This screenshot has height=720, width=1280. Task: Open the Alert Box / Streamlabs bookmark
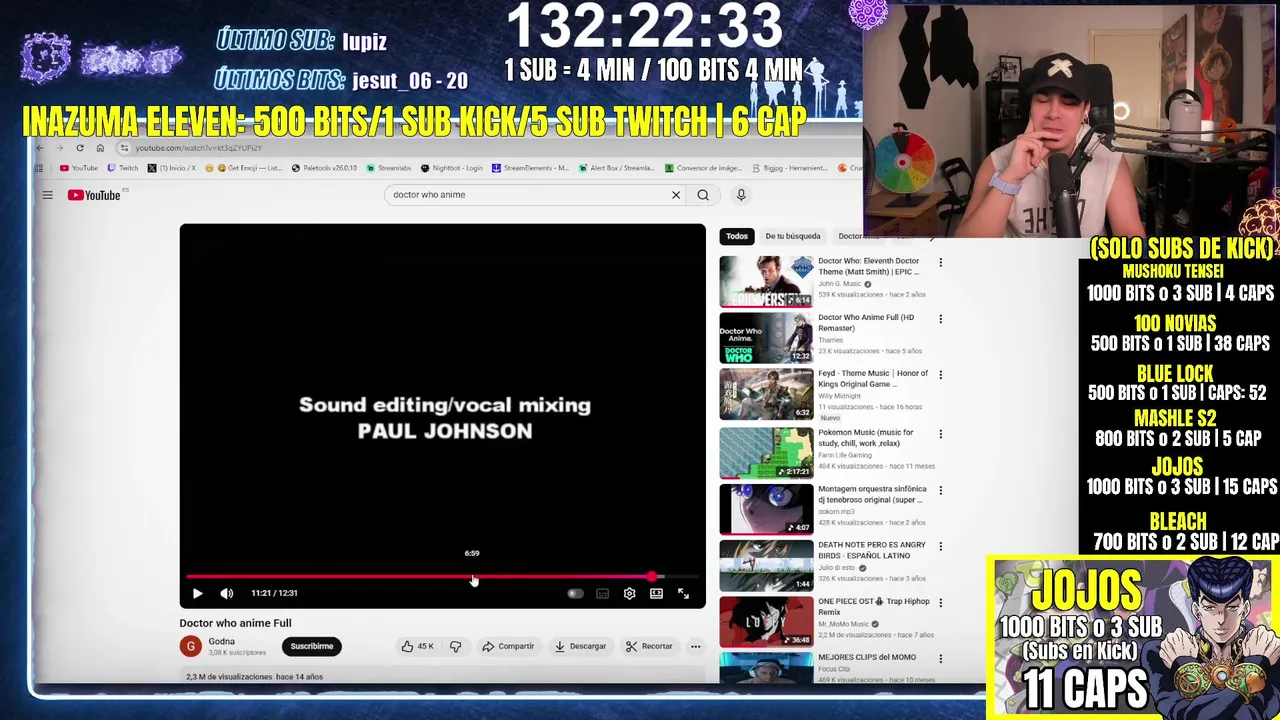click(616, 168)
